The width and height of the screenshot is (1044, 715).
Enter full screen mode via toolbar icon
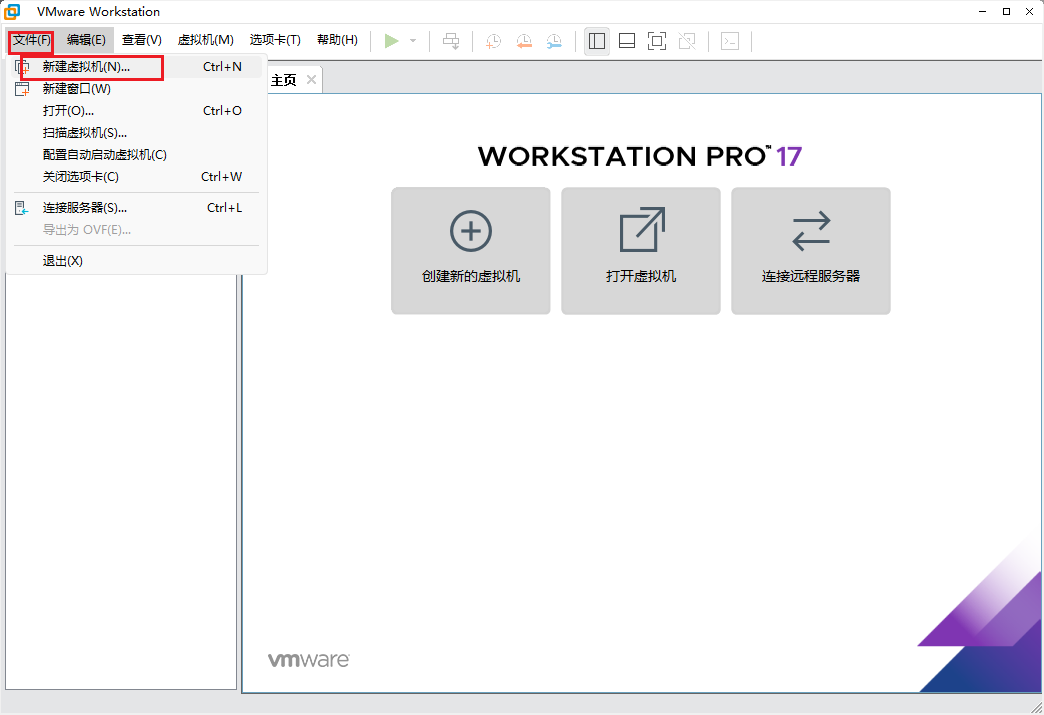point(657,41)
